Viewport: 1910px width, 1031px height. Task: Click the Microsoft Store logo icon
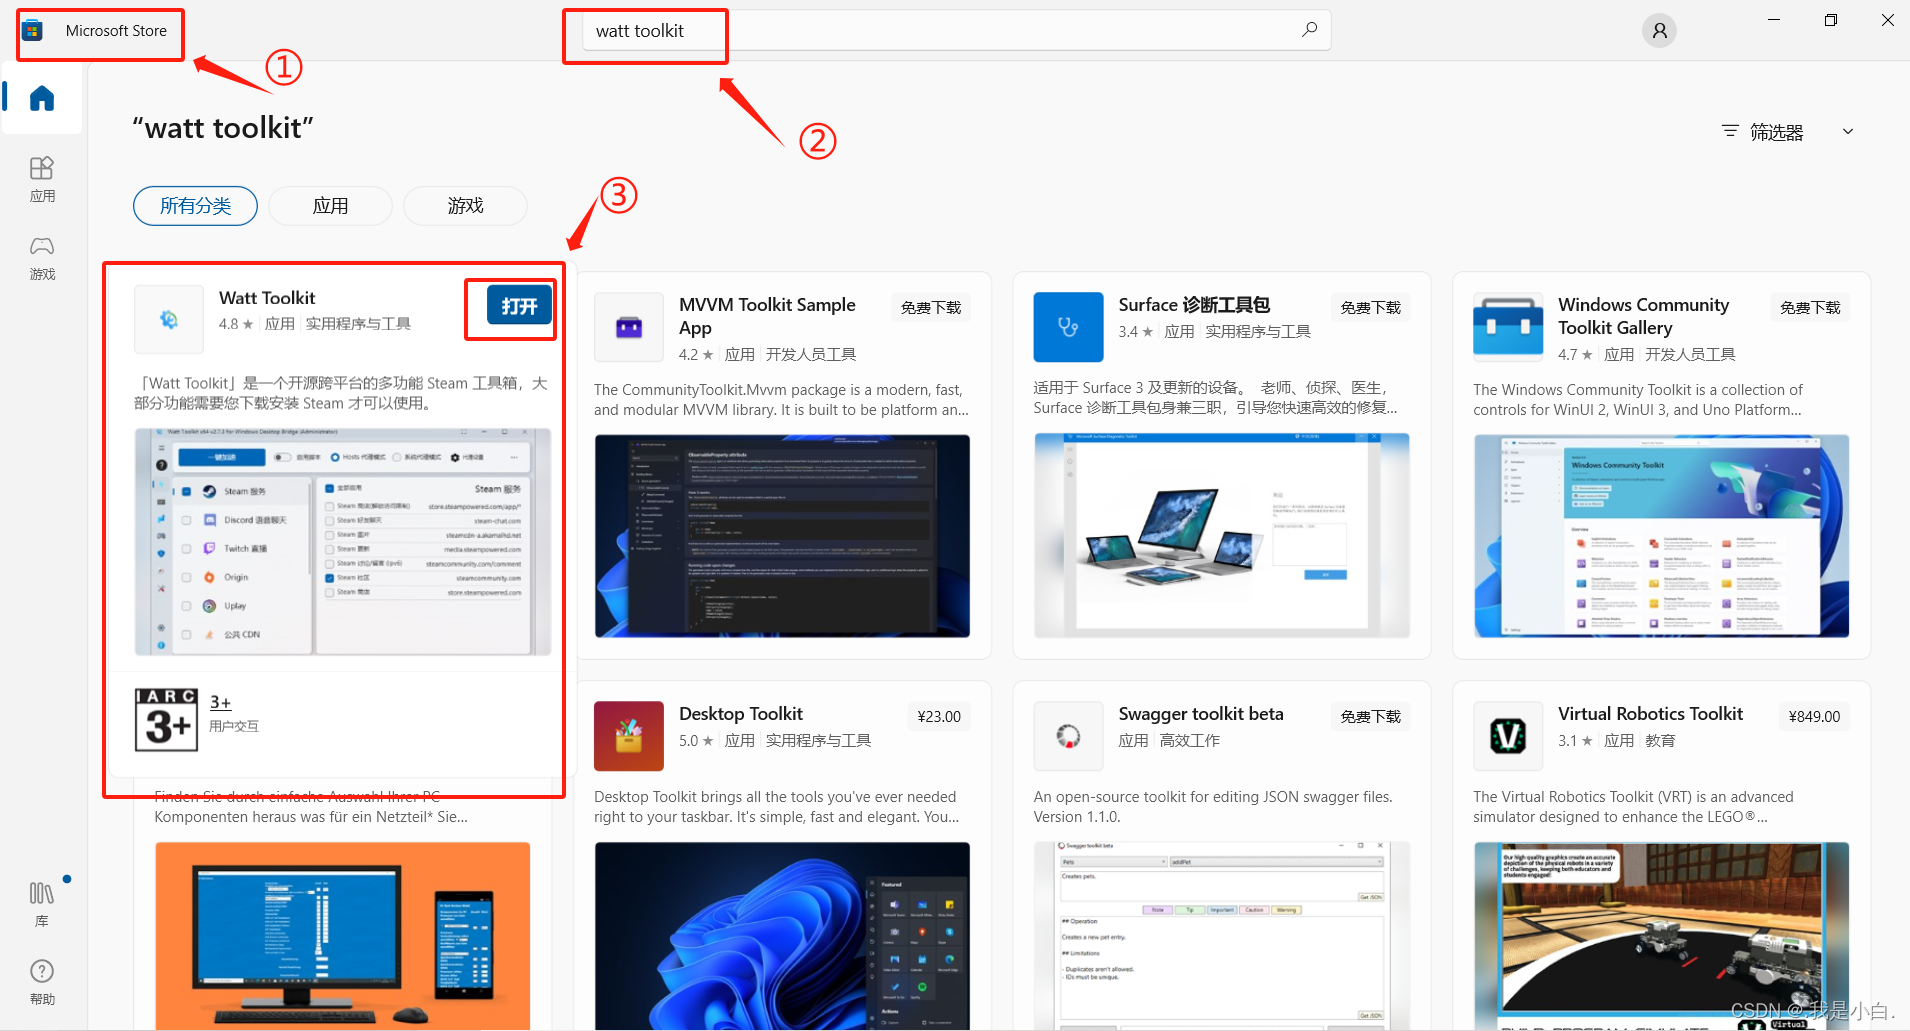(x=33, y=30)
